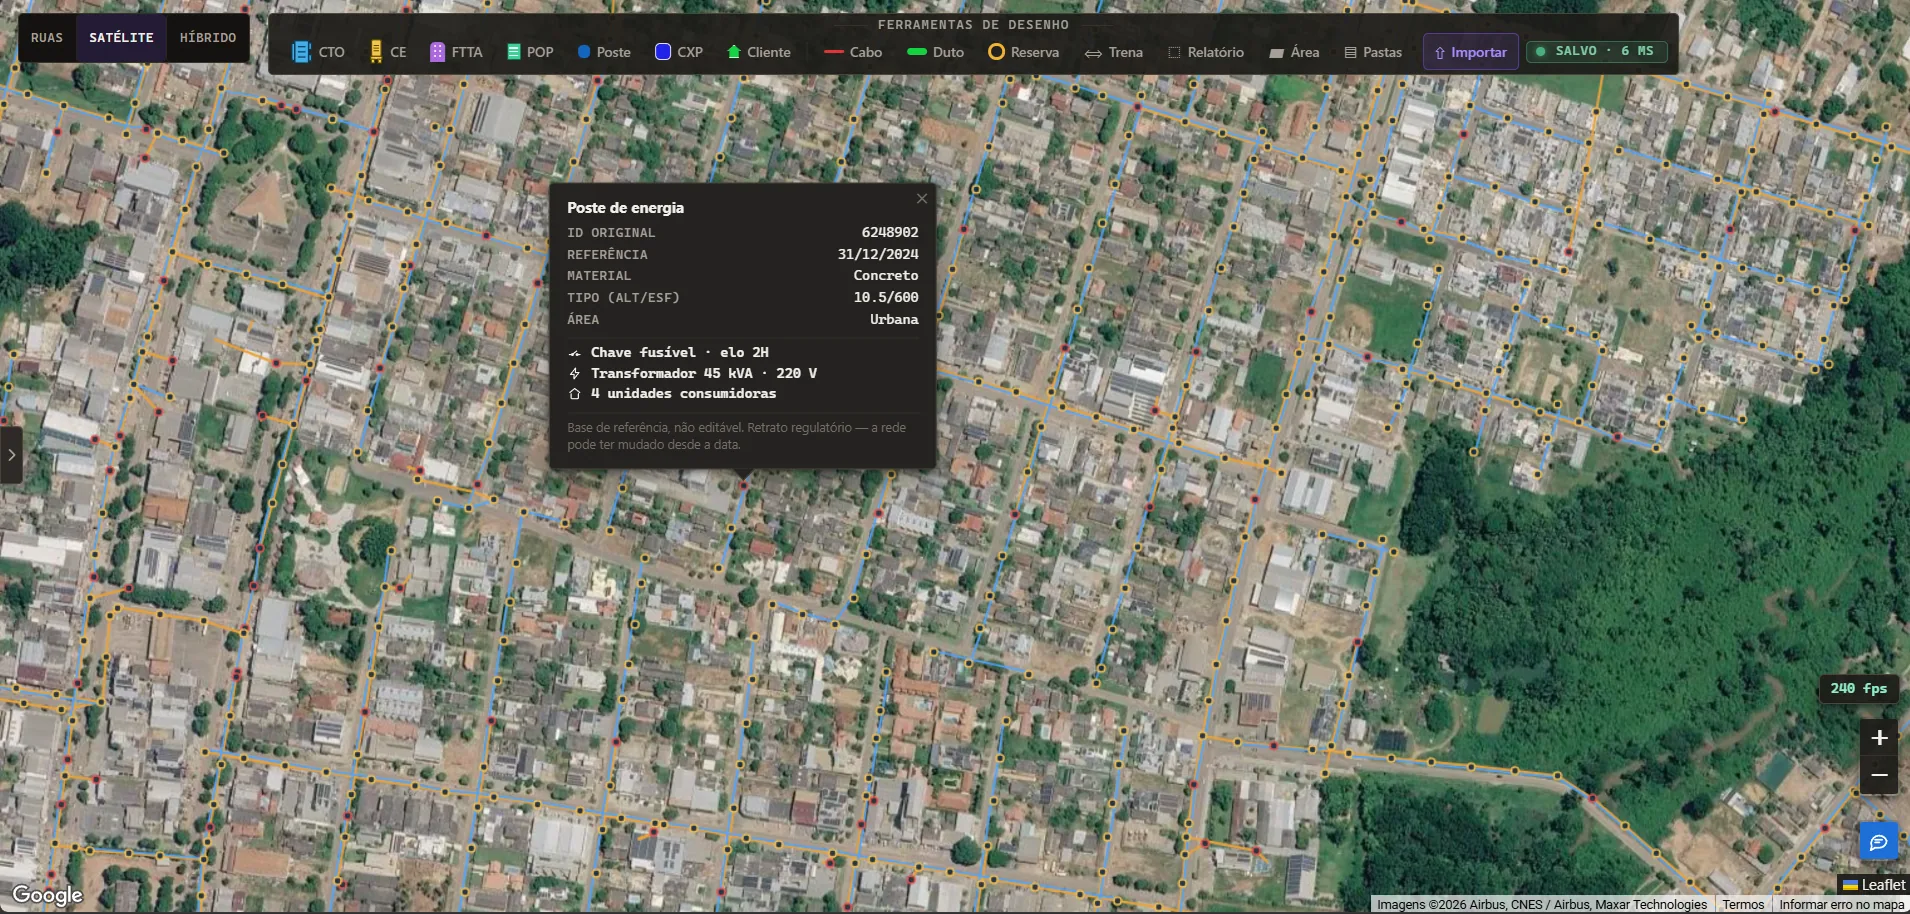Viewport: 1910px width, 914px height.
Task: Zoom in the map with plus button
Action: [x=1879, y=738]
